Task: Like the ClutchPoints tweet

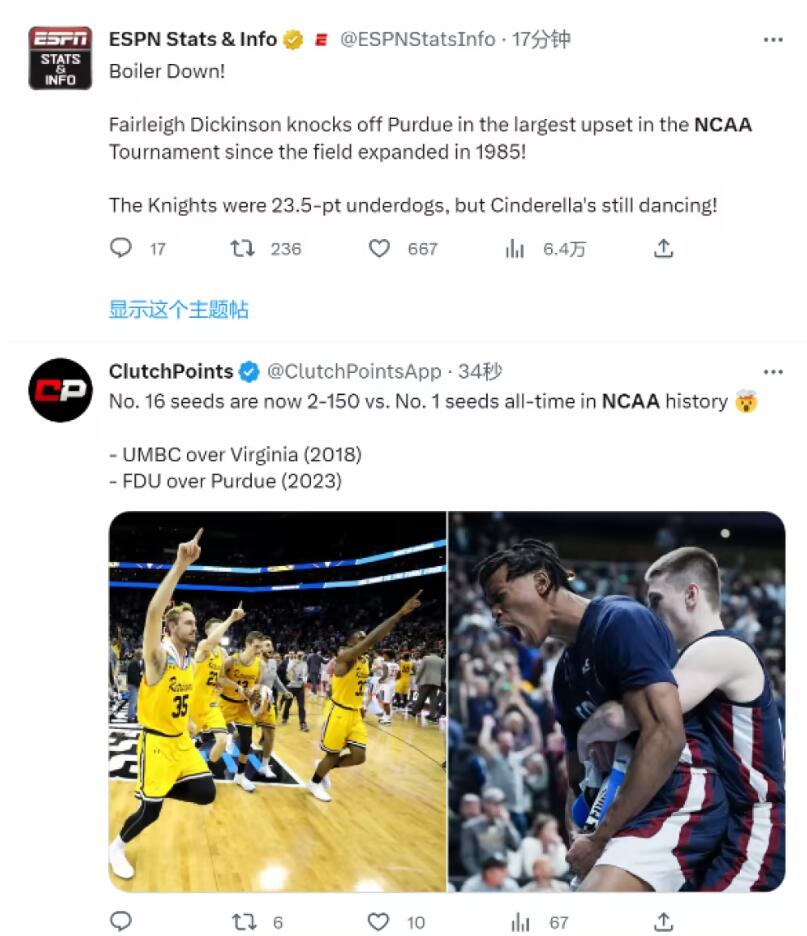Action: 380,921
